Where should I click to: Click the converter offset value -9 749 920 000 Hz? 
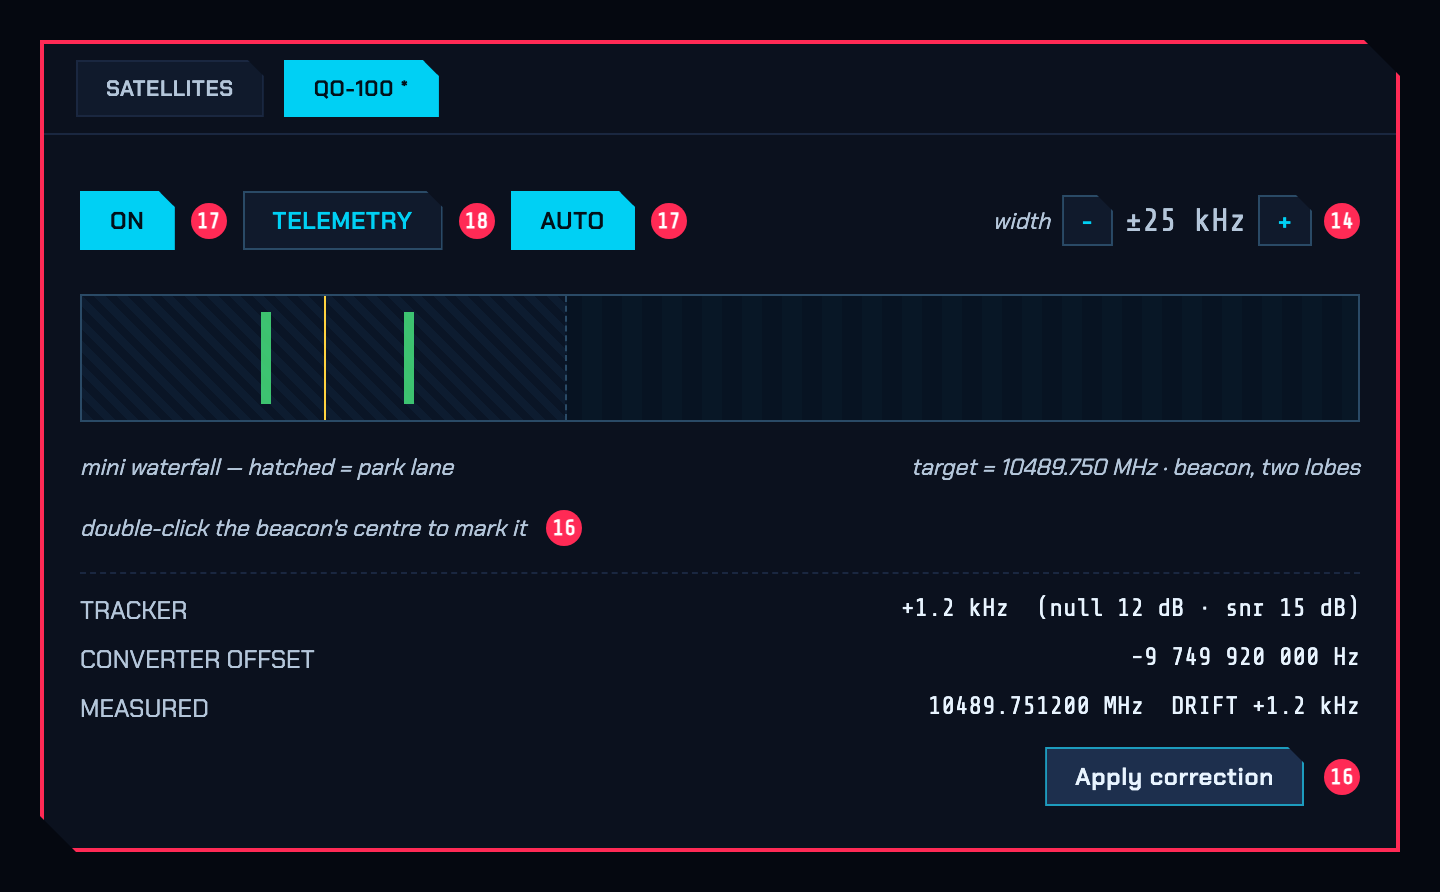click(x=1245, y=657)
